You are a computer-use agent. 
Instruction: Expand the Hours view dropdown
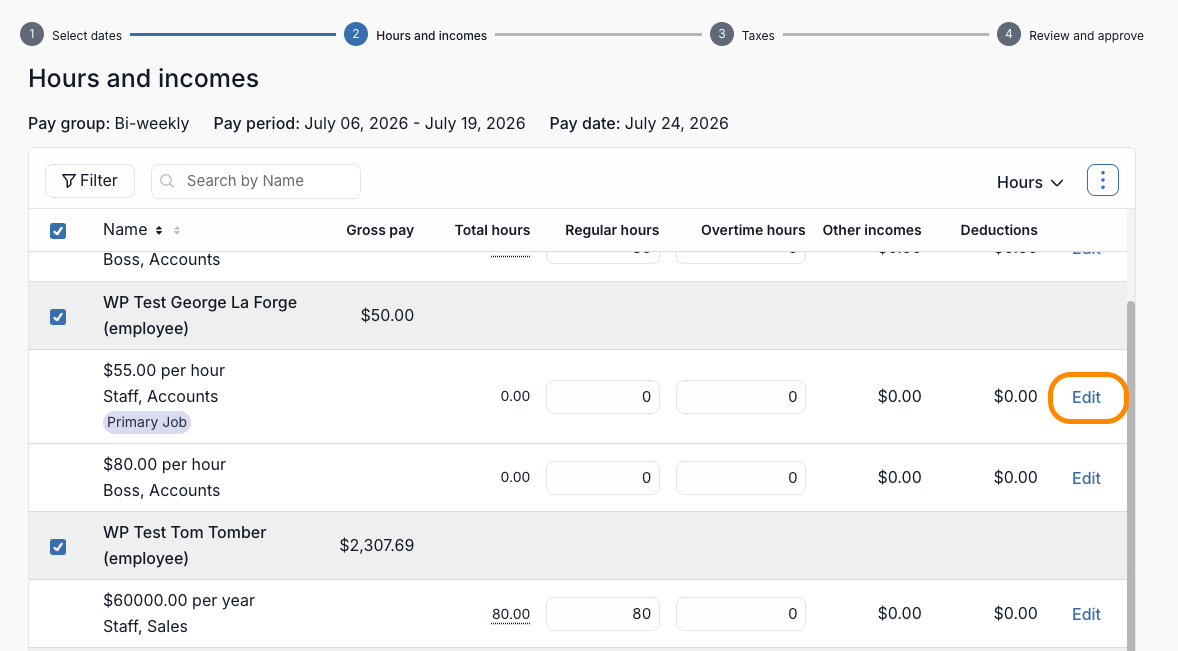pos(1030,182)
